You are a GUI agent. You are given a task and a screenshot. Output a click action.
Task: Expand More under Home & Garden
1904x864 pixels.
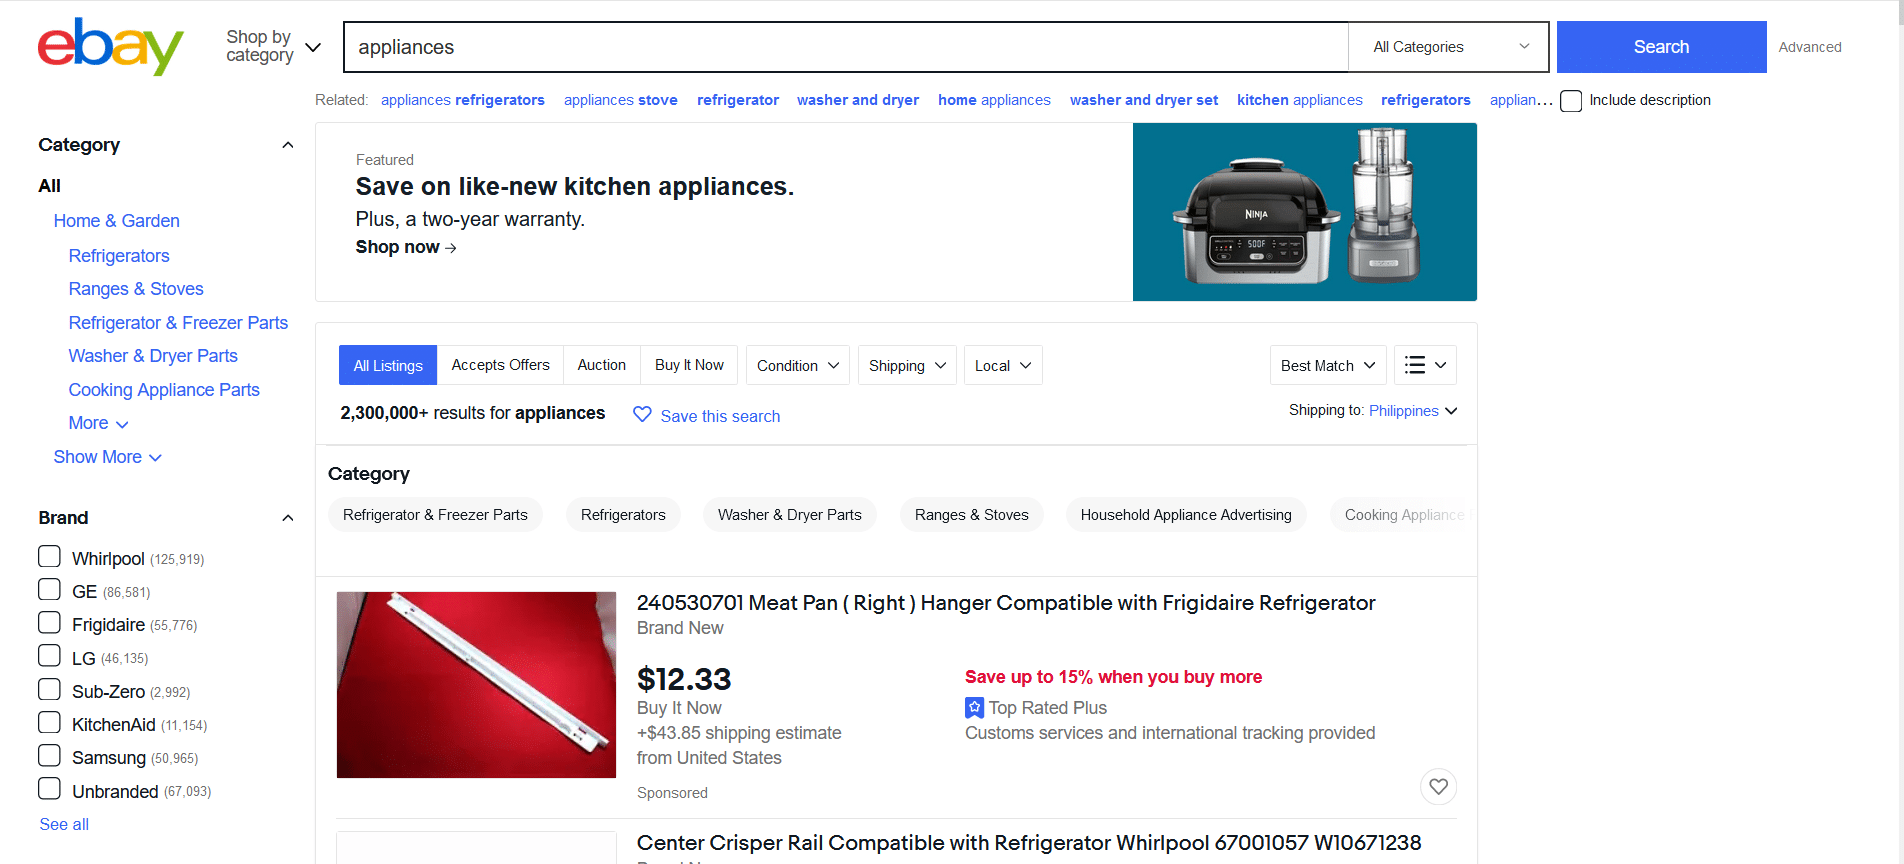click(98, 423)
